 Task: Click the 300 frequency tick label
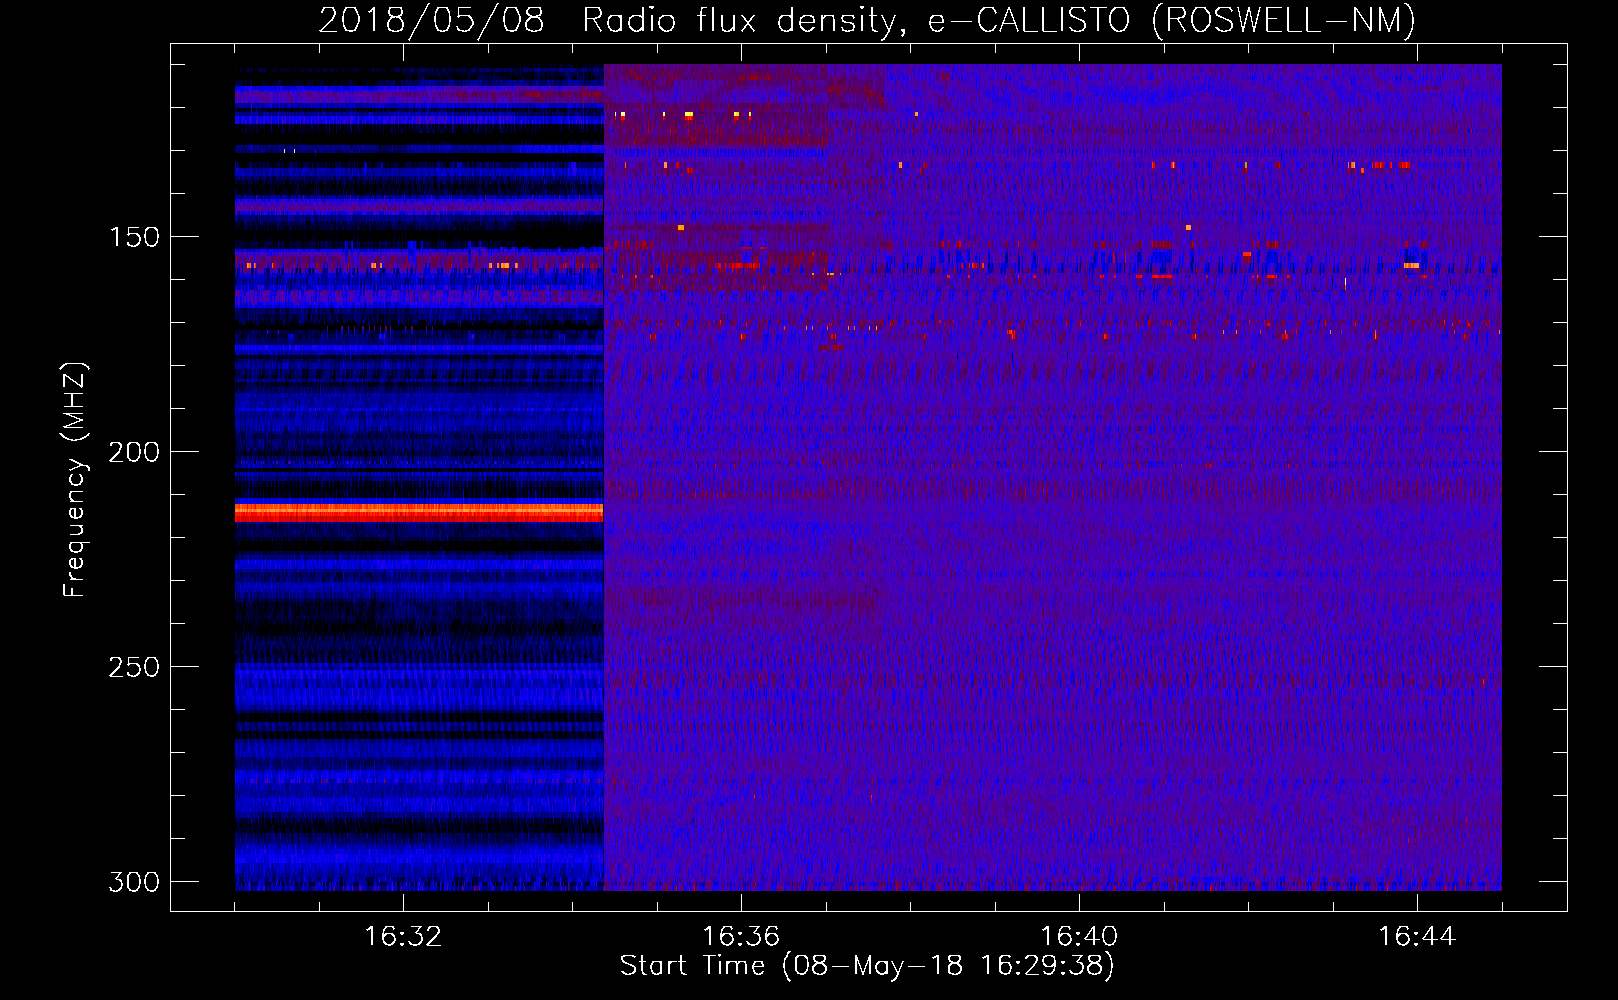[134, 882]
